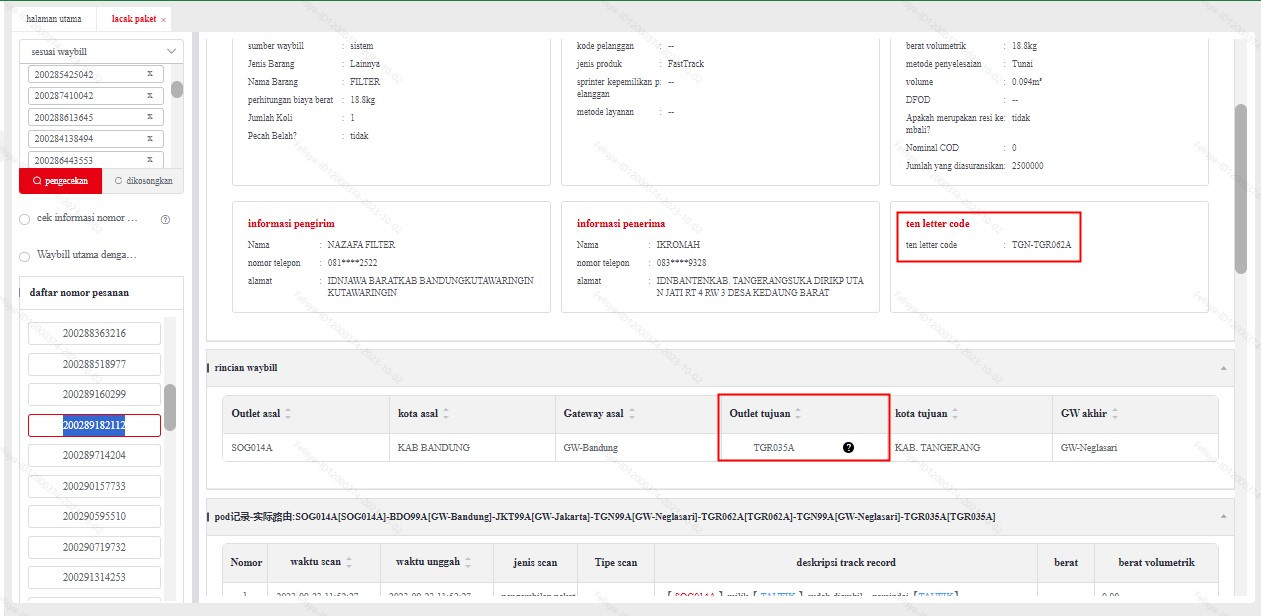Select order number 200289160299
Image resolution: width=1261 pixels, height=616 pixels.
(94, 394)
